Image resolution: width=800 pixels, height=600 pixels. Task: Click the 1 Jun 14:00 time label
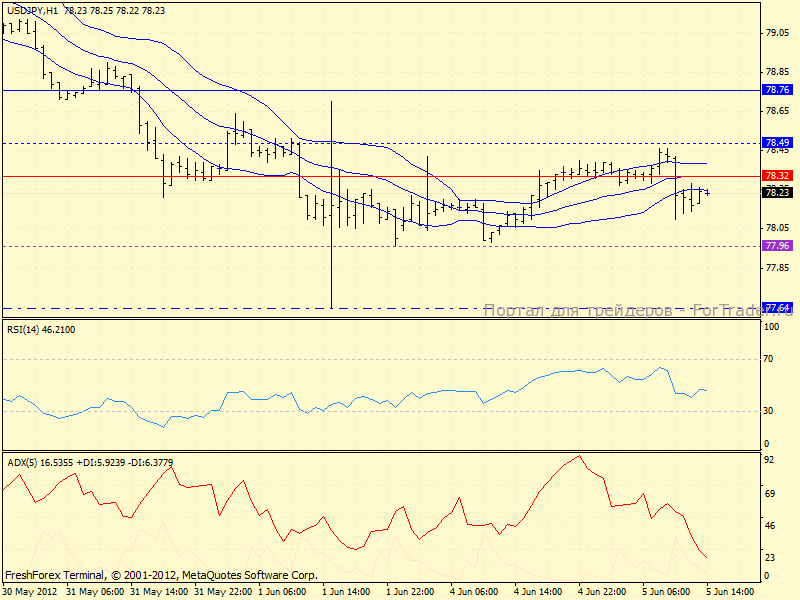pos(347,591)
